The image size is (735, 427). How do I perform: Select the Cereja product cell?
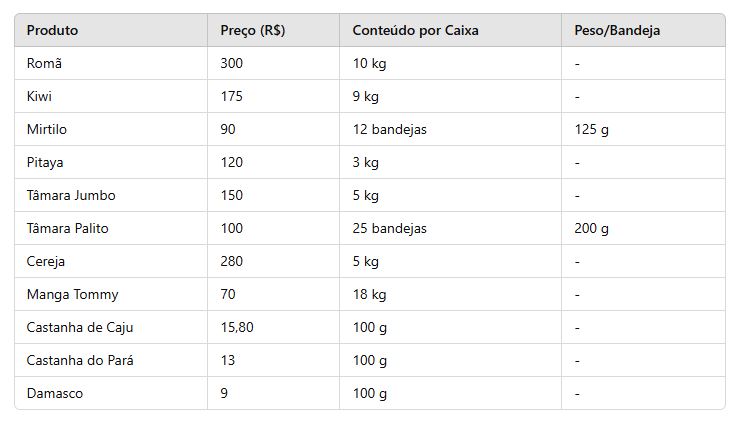click(46, 261)
